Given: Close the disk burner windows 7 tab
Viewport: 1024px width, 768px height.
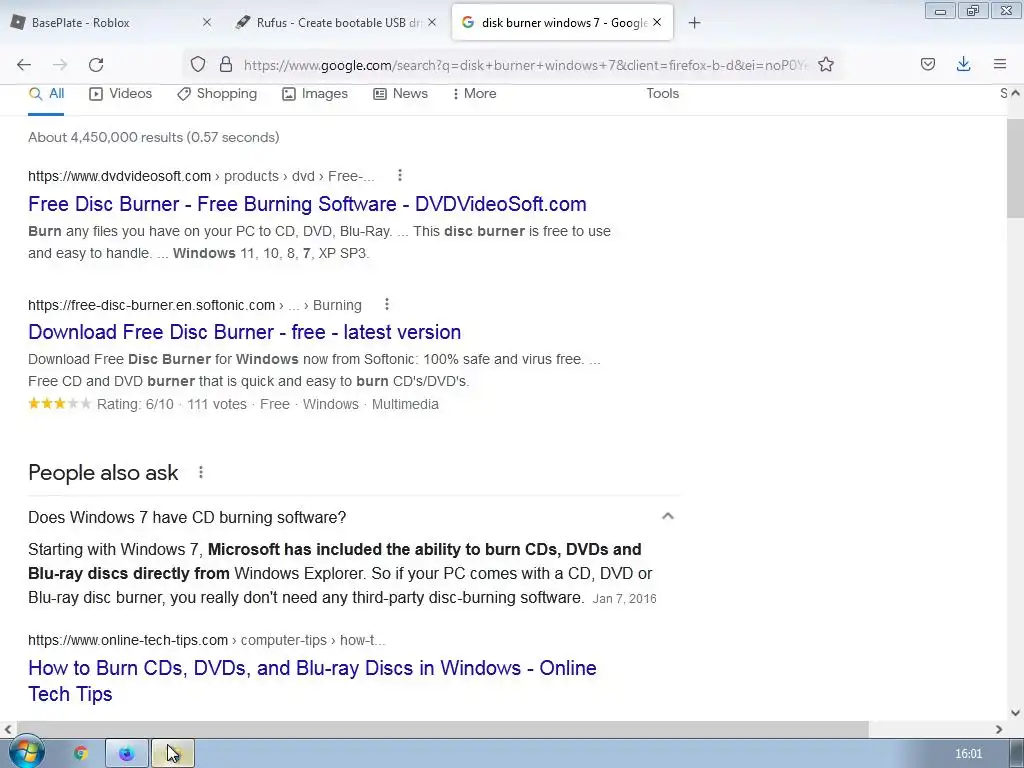Looking at the screenshot, I should click(657, 22).
